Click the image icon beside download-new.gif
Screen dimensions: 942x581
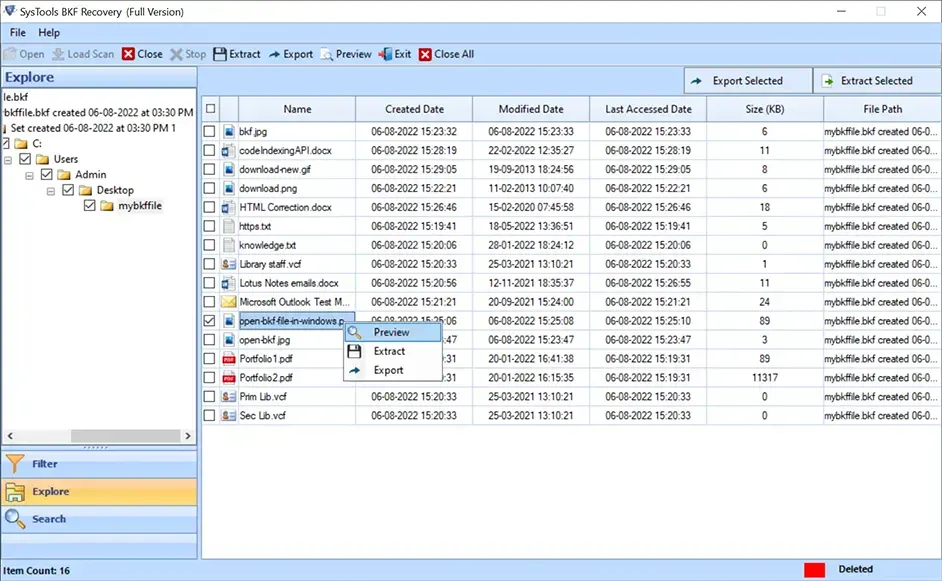(229, 169)
